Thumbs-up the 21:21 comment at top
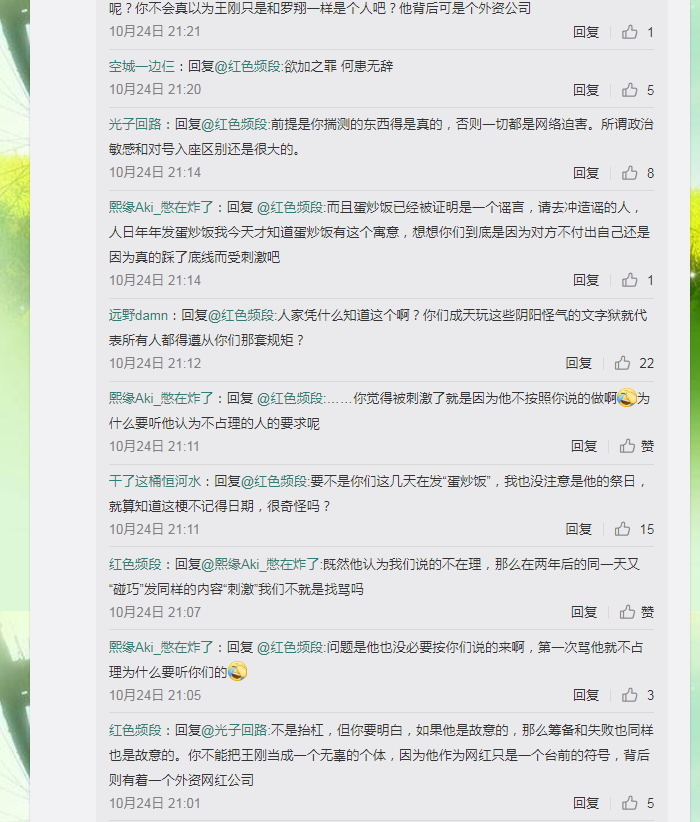The width and height of the screenshot is (700, 822). (630, 33)
